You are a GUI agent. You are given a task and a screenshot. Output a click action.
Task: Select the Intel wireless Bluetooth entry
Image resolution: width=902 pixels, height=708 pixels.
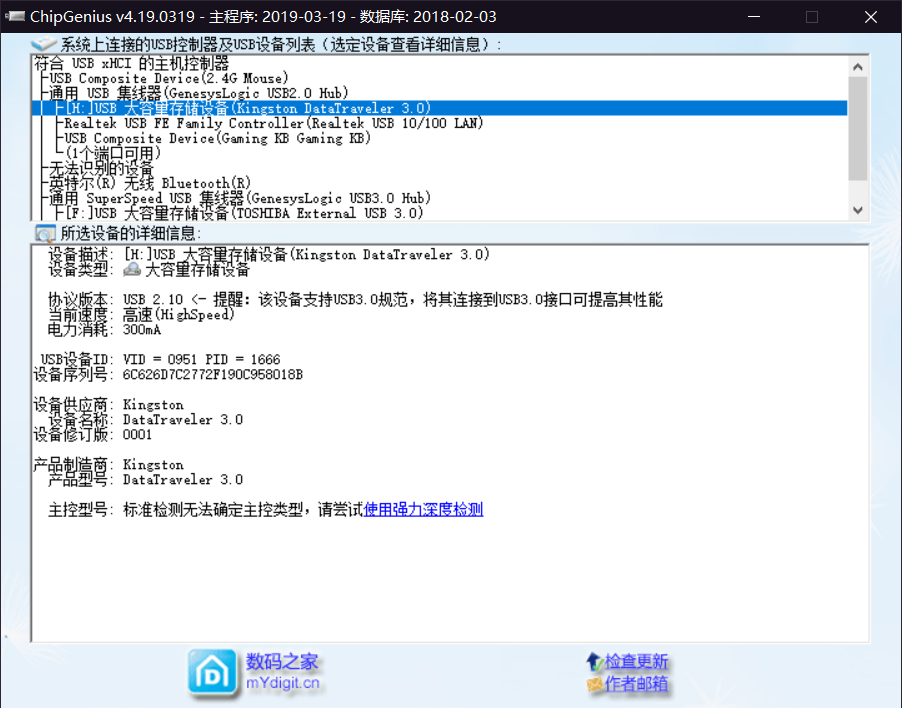point(150,183)
